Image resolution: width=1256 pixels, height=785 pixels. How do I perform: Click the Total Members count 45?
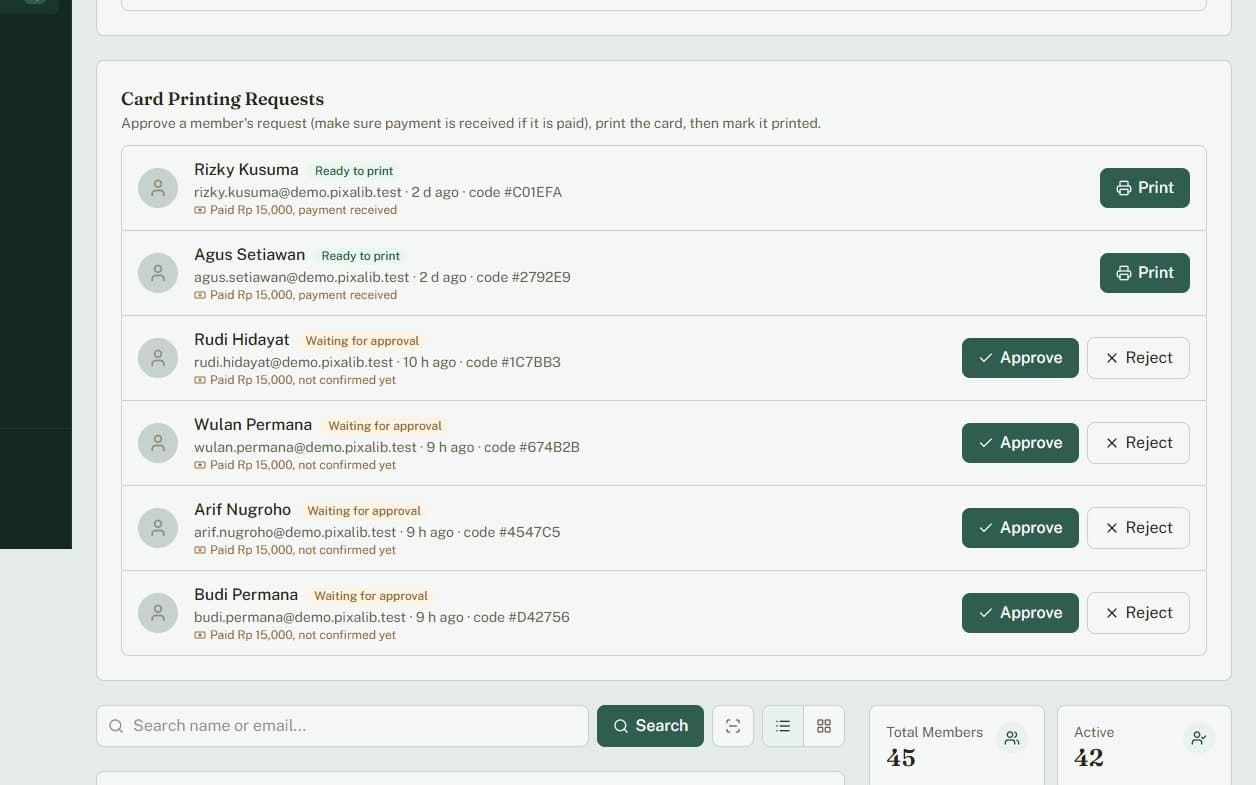click(901, 758)
